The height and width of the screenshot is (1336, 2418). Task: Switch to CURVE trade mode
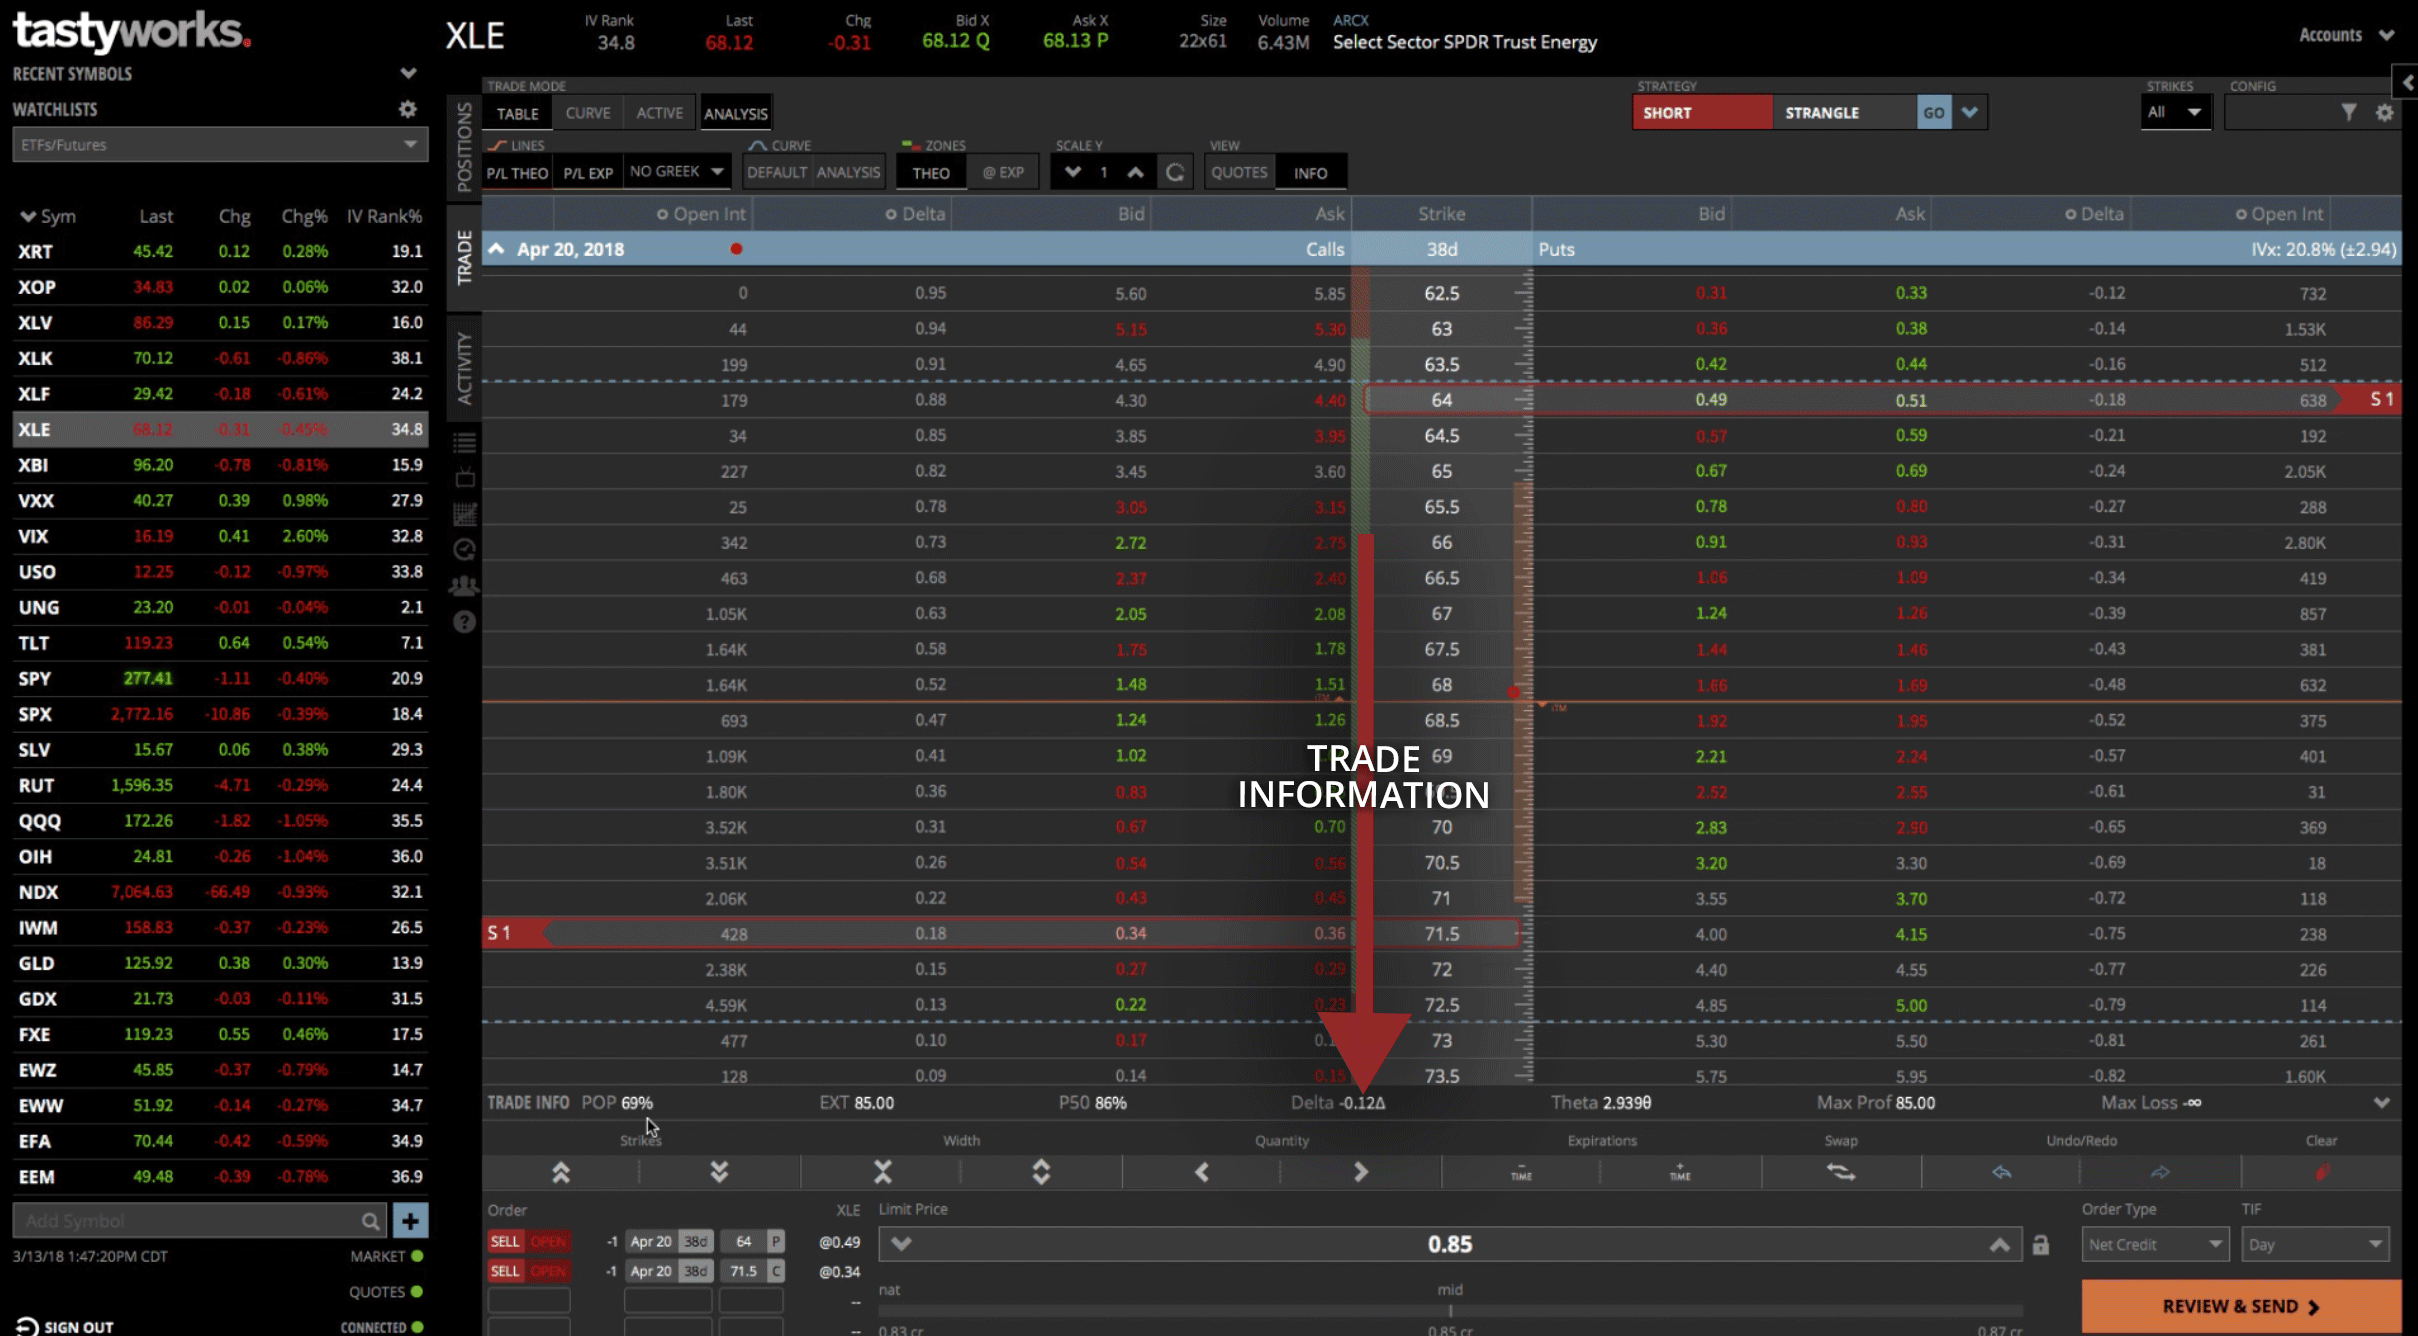[x=588, y=113]
